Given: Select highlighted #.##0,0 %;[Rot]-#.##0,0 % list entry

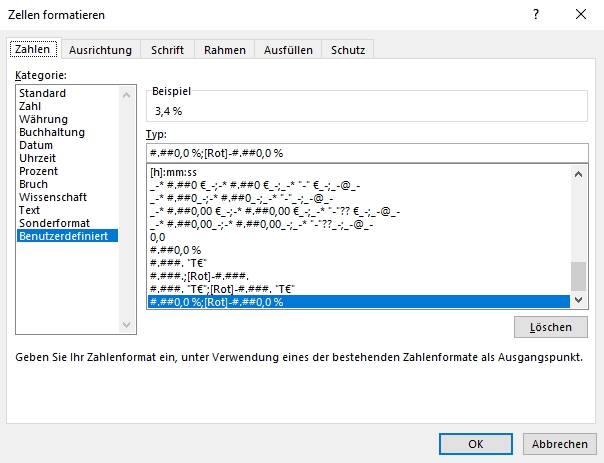Looking at the screenshot, I should point(359,302).
